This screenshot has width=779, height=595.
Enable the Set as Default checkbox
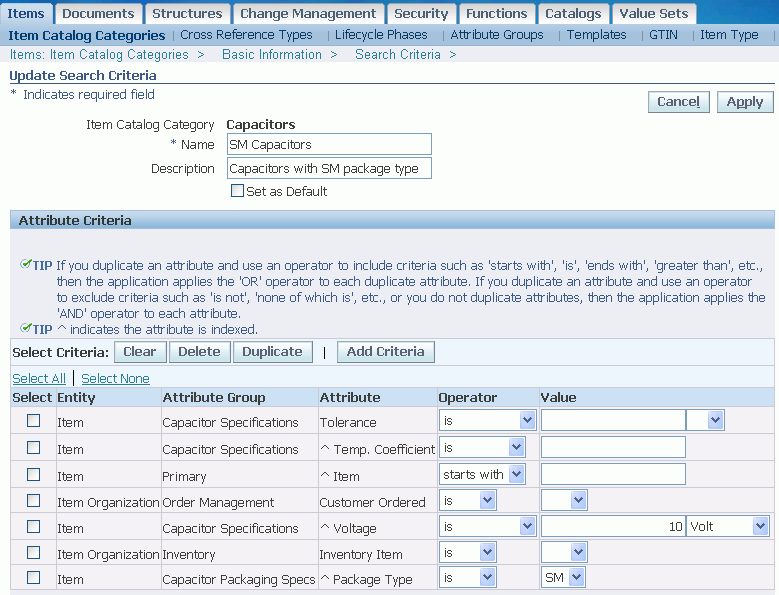coord(237,191)
